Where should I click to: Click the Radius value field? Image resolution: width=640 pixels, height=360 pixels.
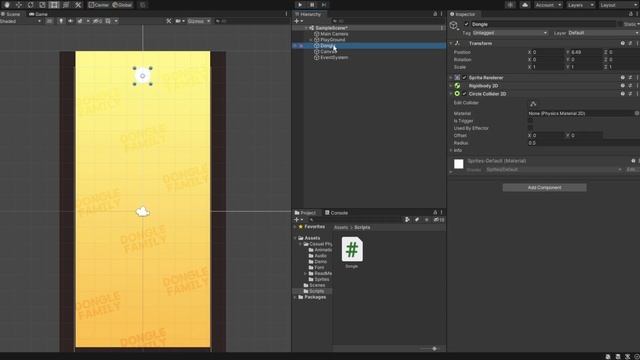[584, 143]
